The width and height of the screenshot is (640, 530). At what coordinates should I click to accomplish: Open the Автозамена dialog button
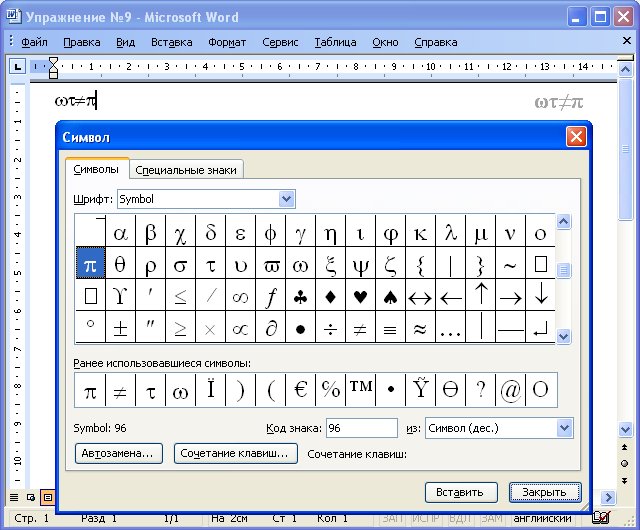tap(119, 453)
